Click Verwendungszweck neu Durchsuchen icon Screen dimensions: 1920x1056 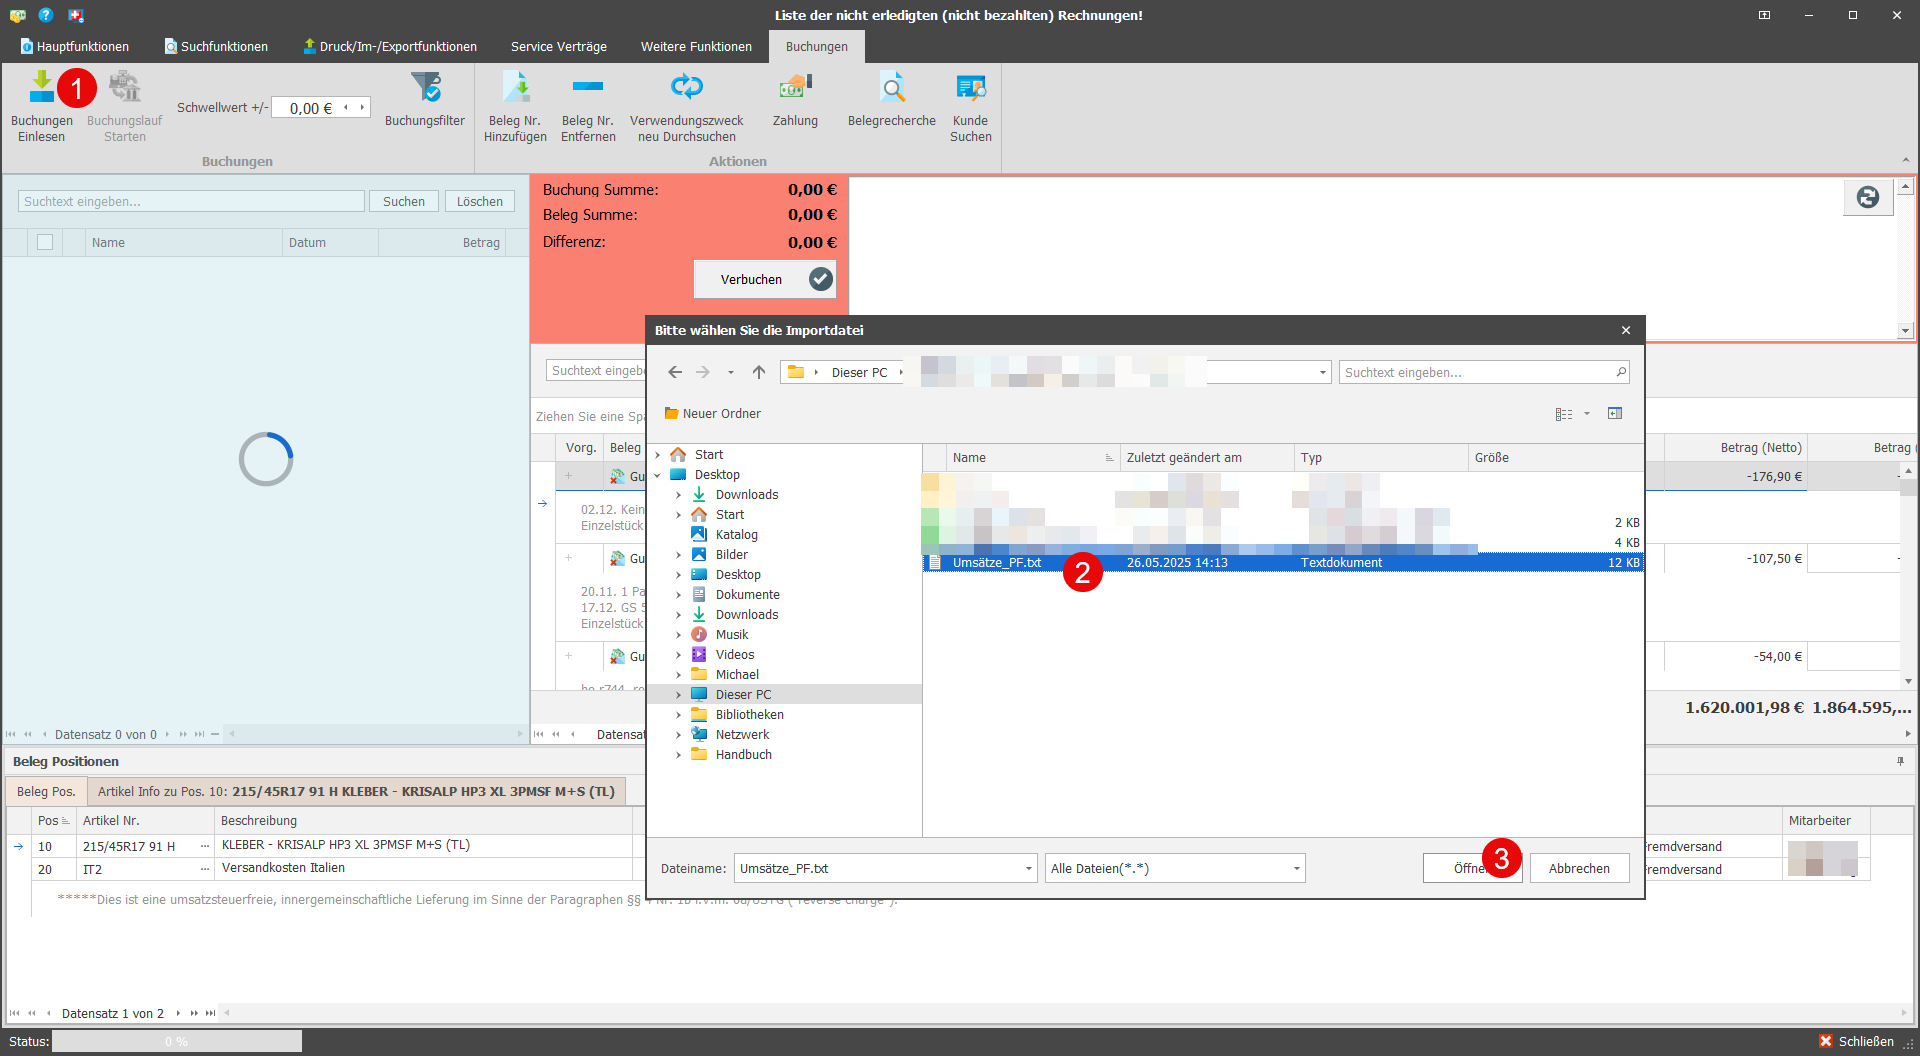pyautogui.click(x=687, y=87)
